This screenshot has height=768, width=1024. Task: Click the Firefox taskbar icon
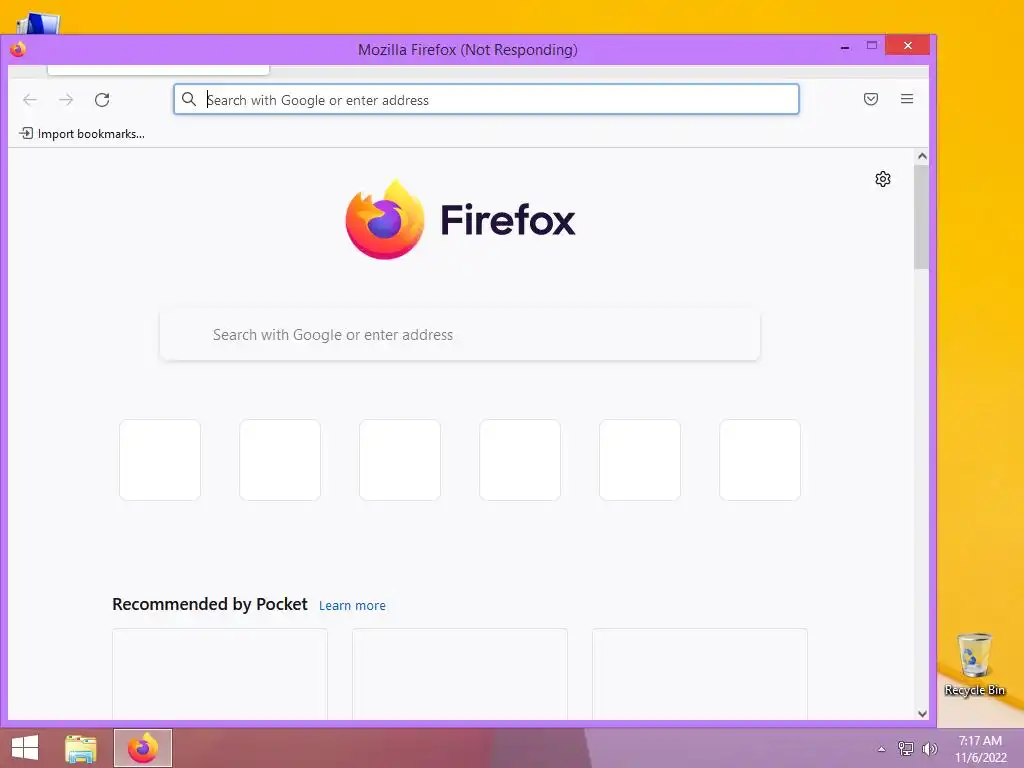click(142, 748)
